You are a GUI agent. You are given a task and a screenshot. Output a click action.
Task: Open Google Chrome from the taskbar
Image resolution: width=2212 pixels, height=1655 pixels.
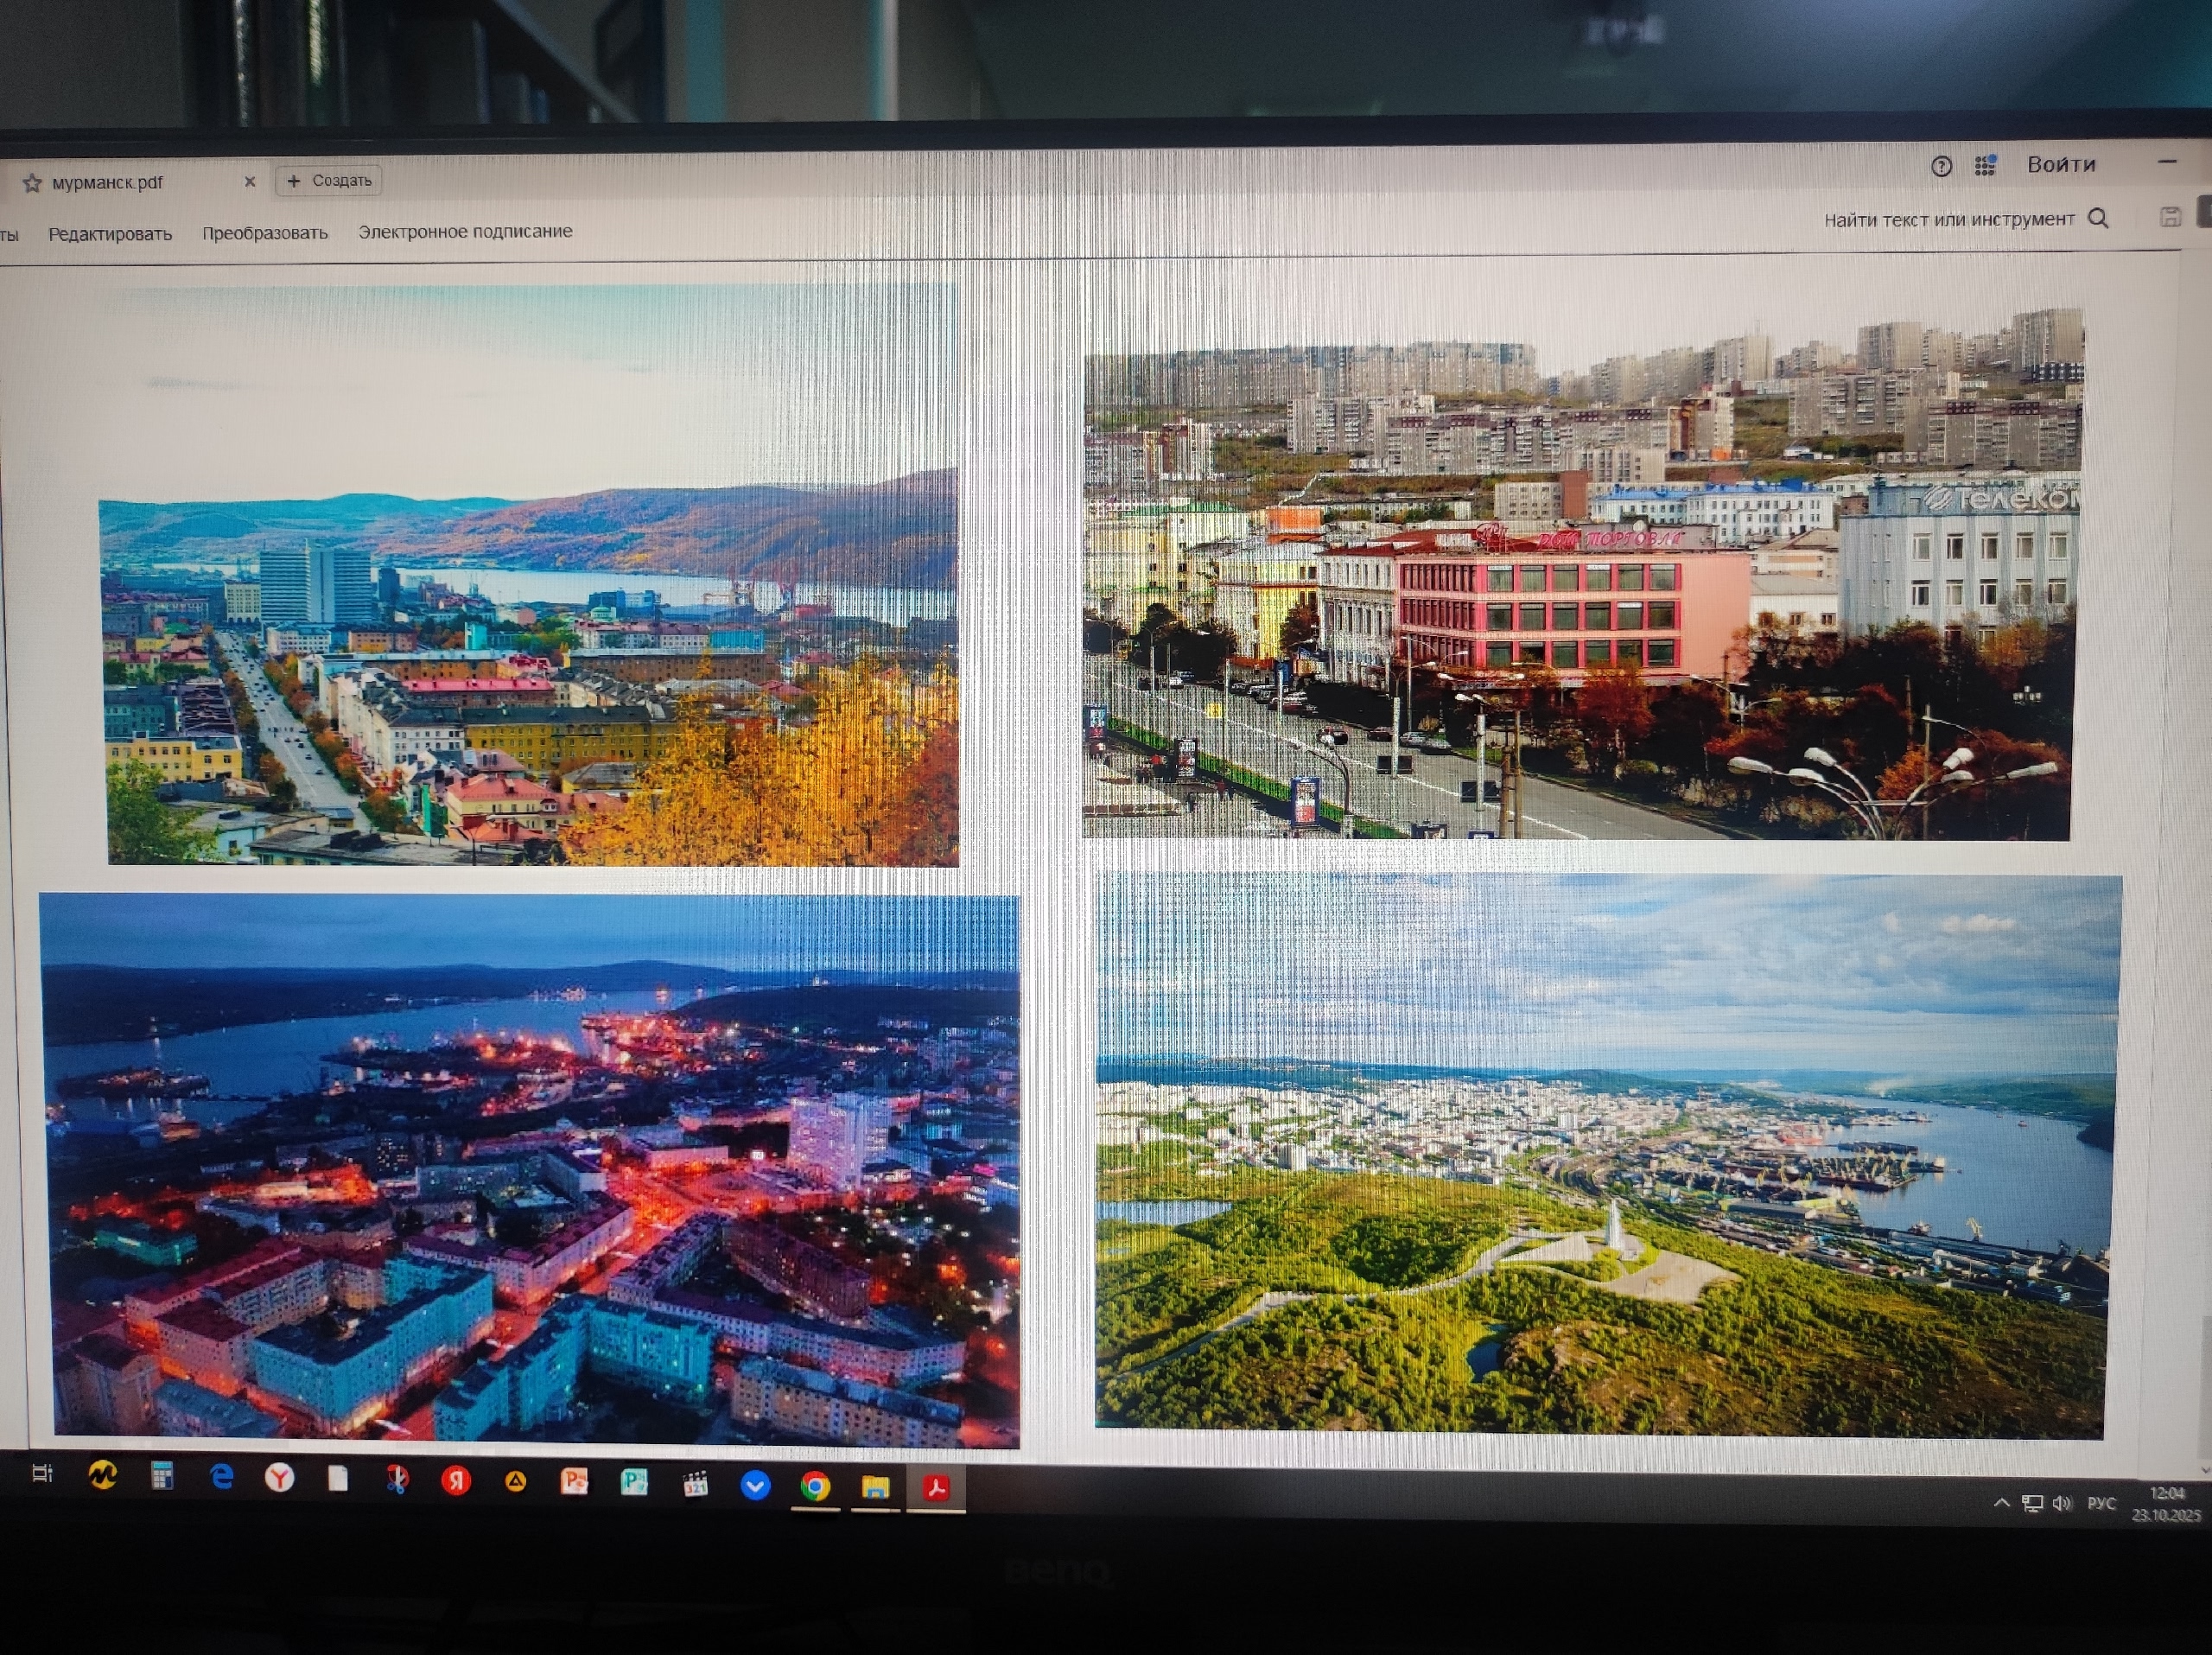click(x=815, y=1486)
